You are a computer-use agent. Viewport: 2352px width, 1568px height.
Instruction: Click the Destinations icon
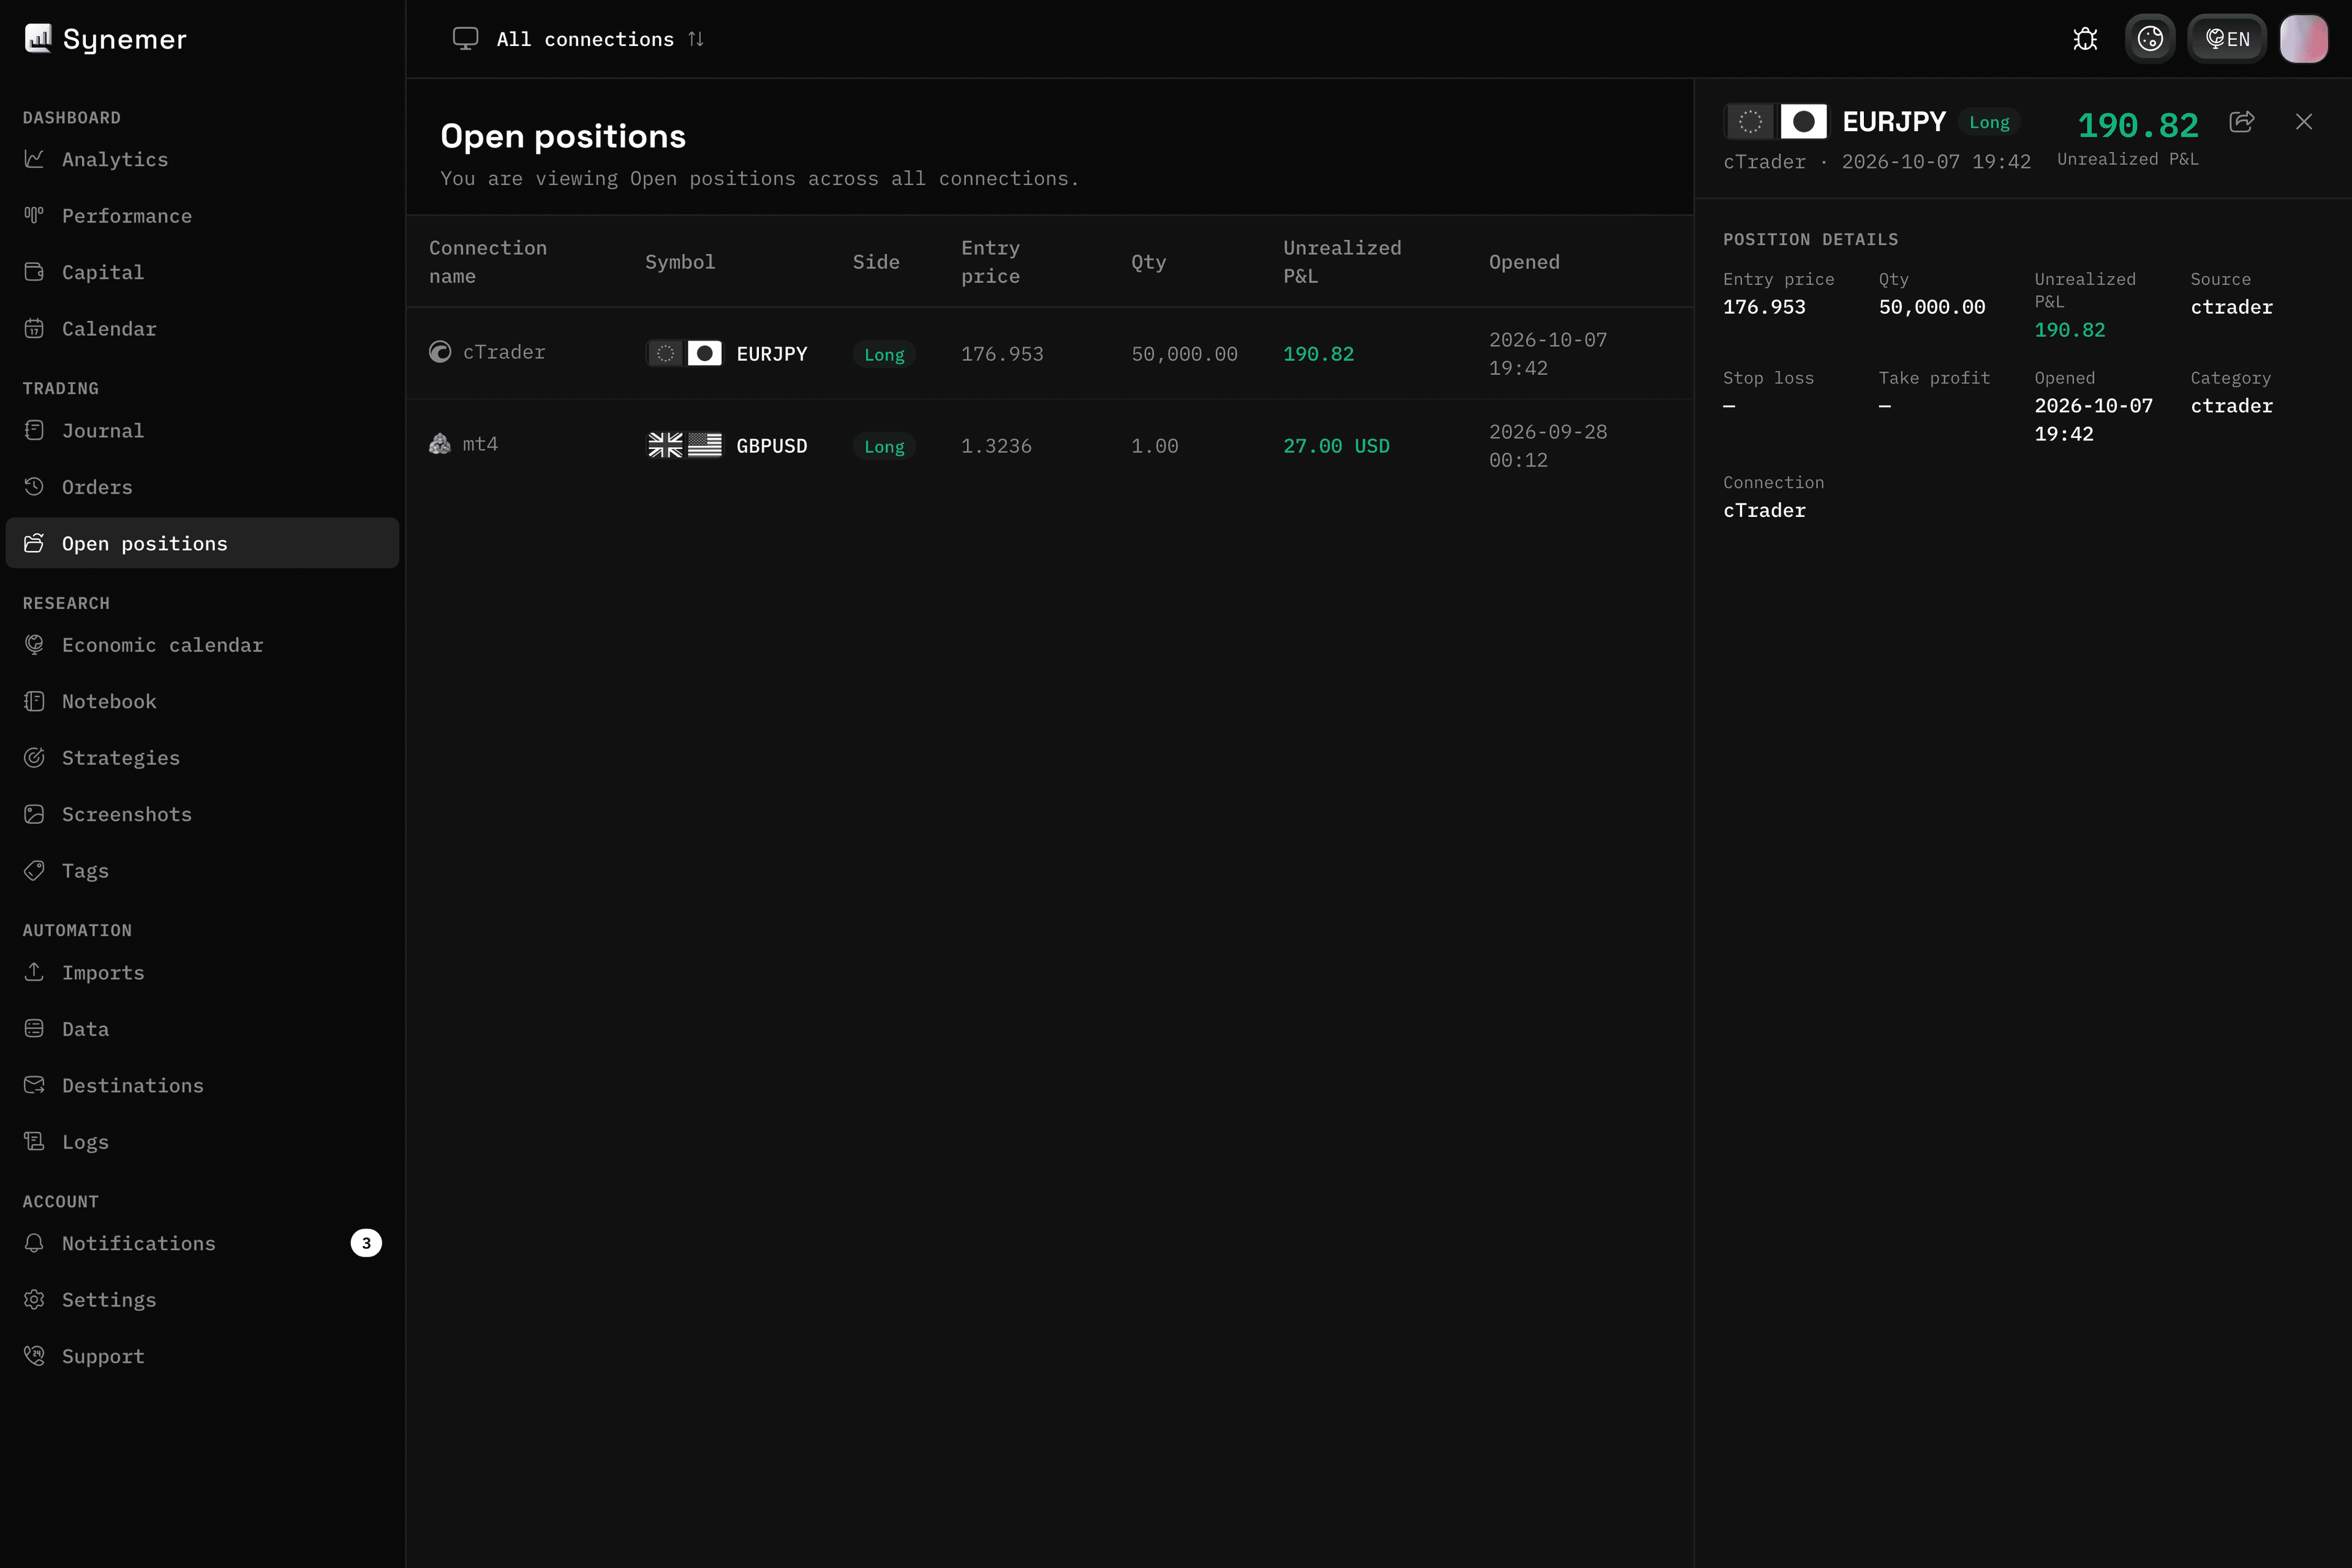point(34,1085)
